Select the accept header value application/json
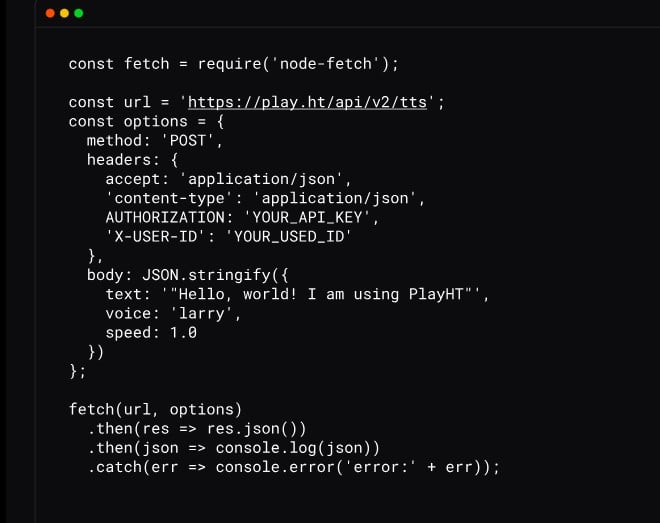This screenshot has width=660, height=523. (261, 179)
